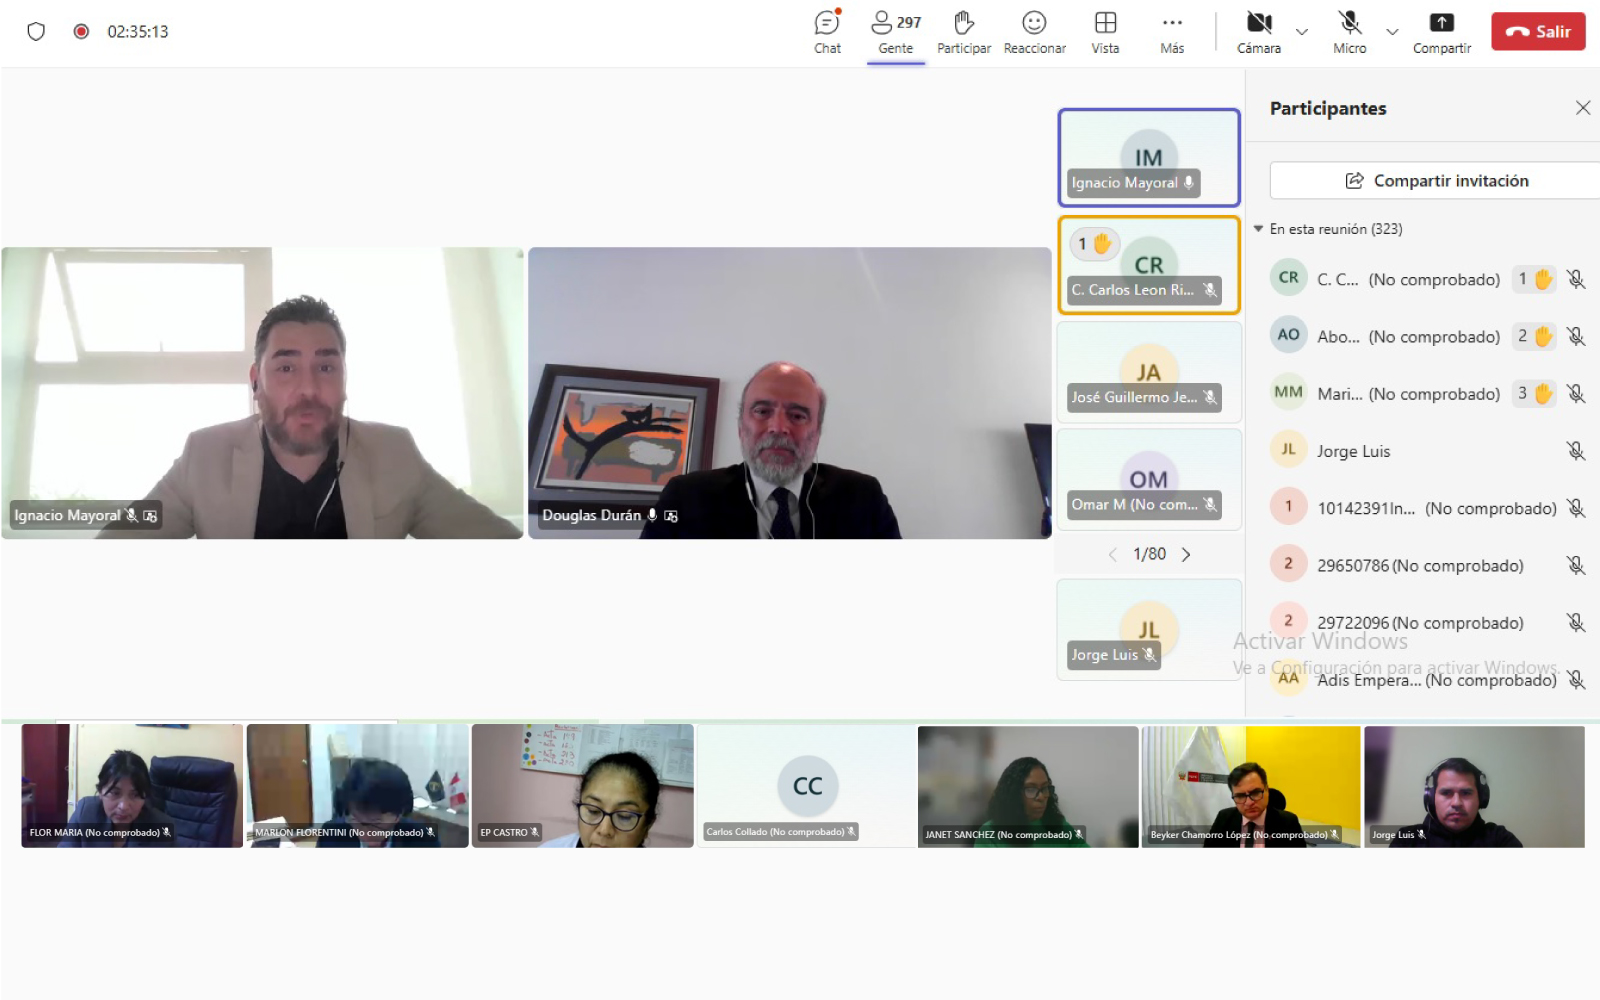Click the shield security icon
Viewport: 1600px width, 1000px height.
[x=36, y=31]
